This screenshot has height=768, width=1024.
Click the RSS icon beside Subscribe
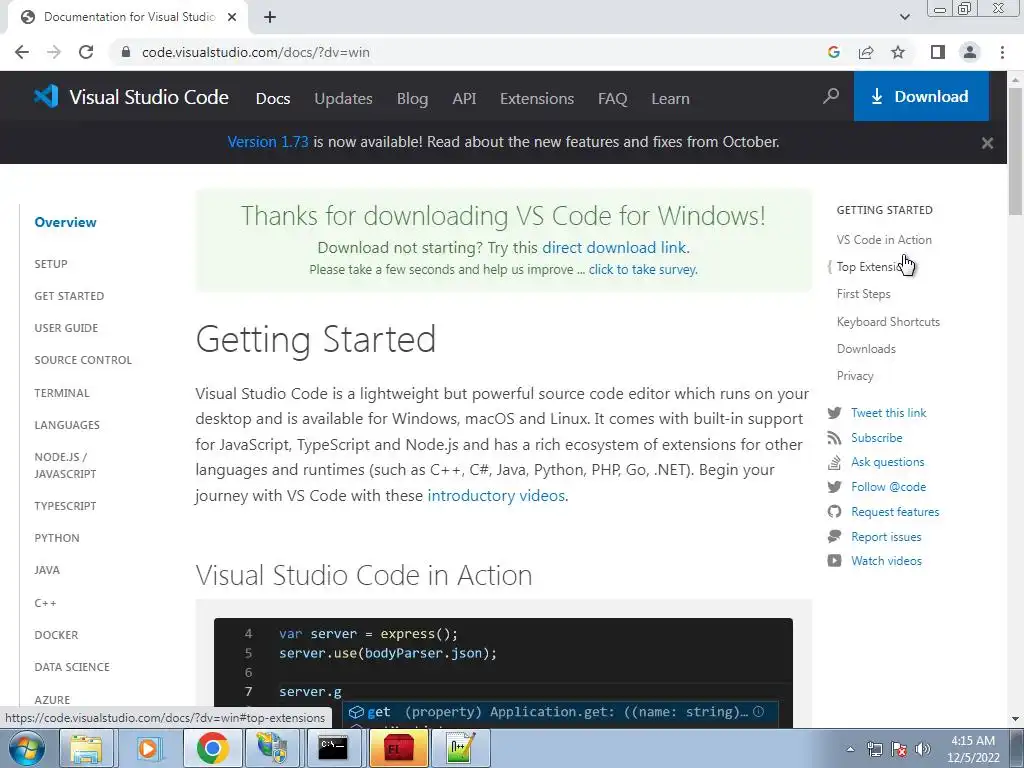[x=834, y=438]
